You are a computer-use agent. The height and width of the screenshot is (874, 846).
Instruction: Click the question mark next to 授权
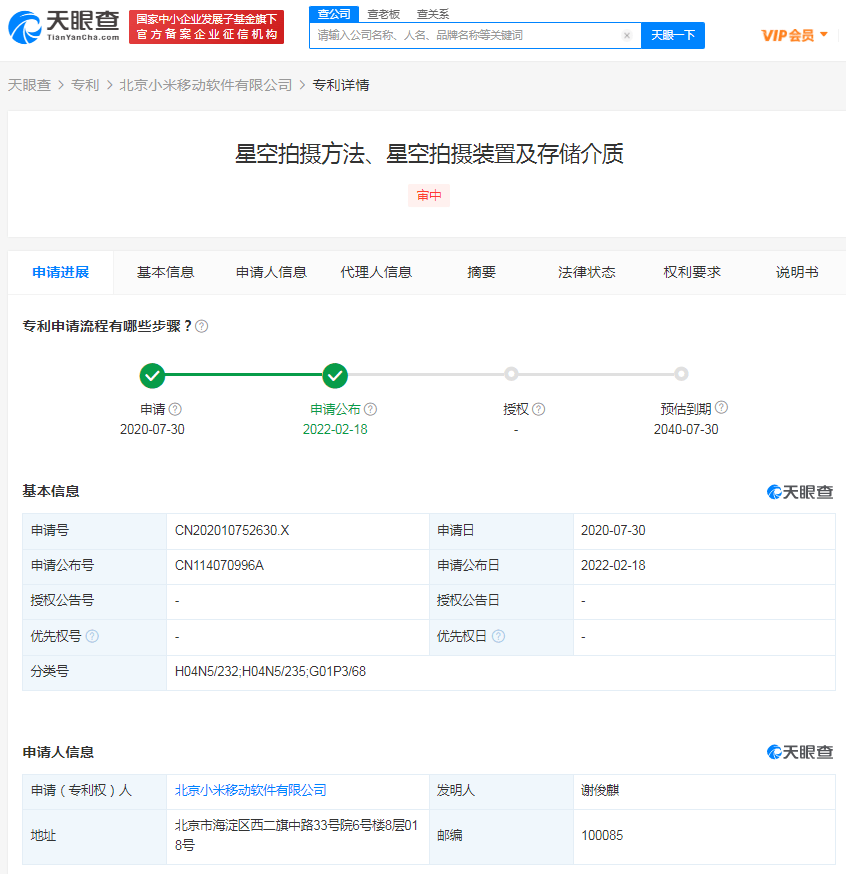pyautogui.click(x=539, y=409)
